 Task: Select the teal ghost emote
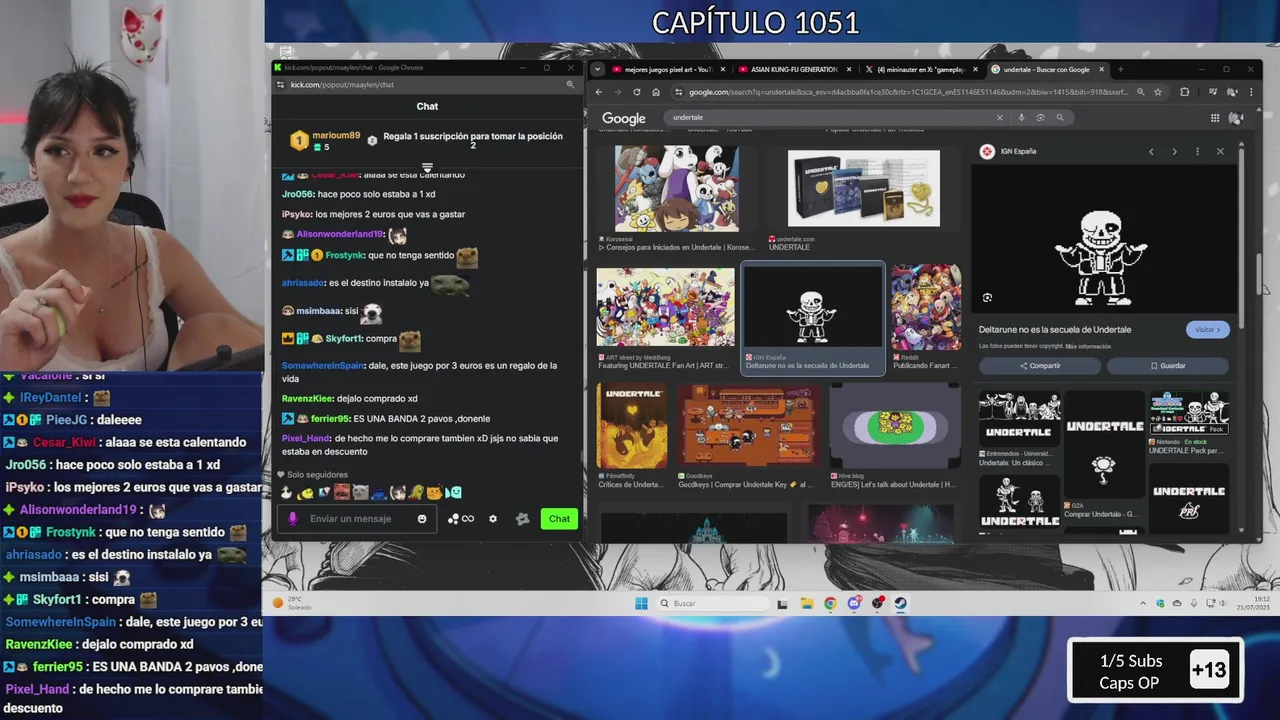[x=454, y=492]
